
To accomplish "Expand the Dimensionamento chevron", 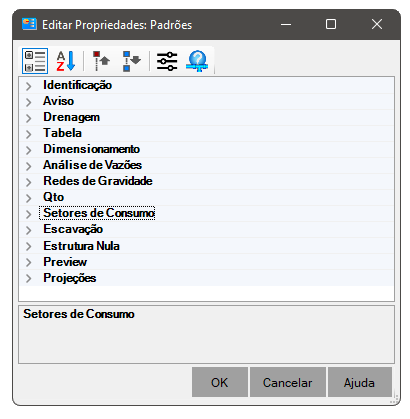I will (x=29, y=150).
